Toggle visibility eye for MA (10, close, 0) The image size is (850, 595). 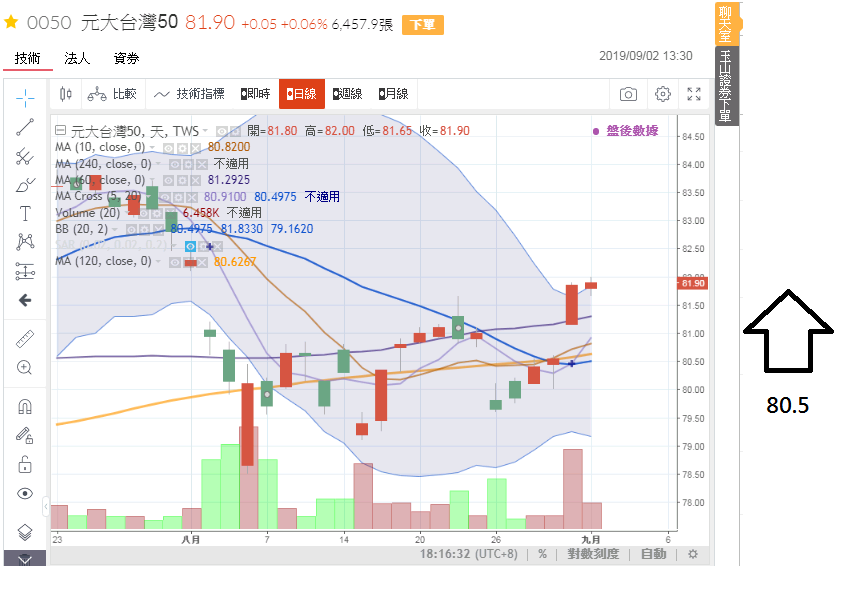pos(169,148)
